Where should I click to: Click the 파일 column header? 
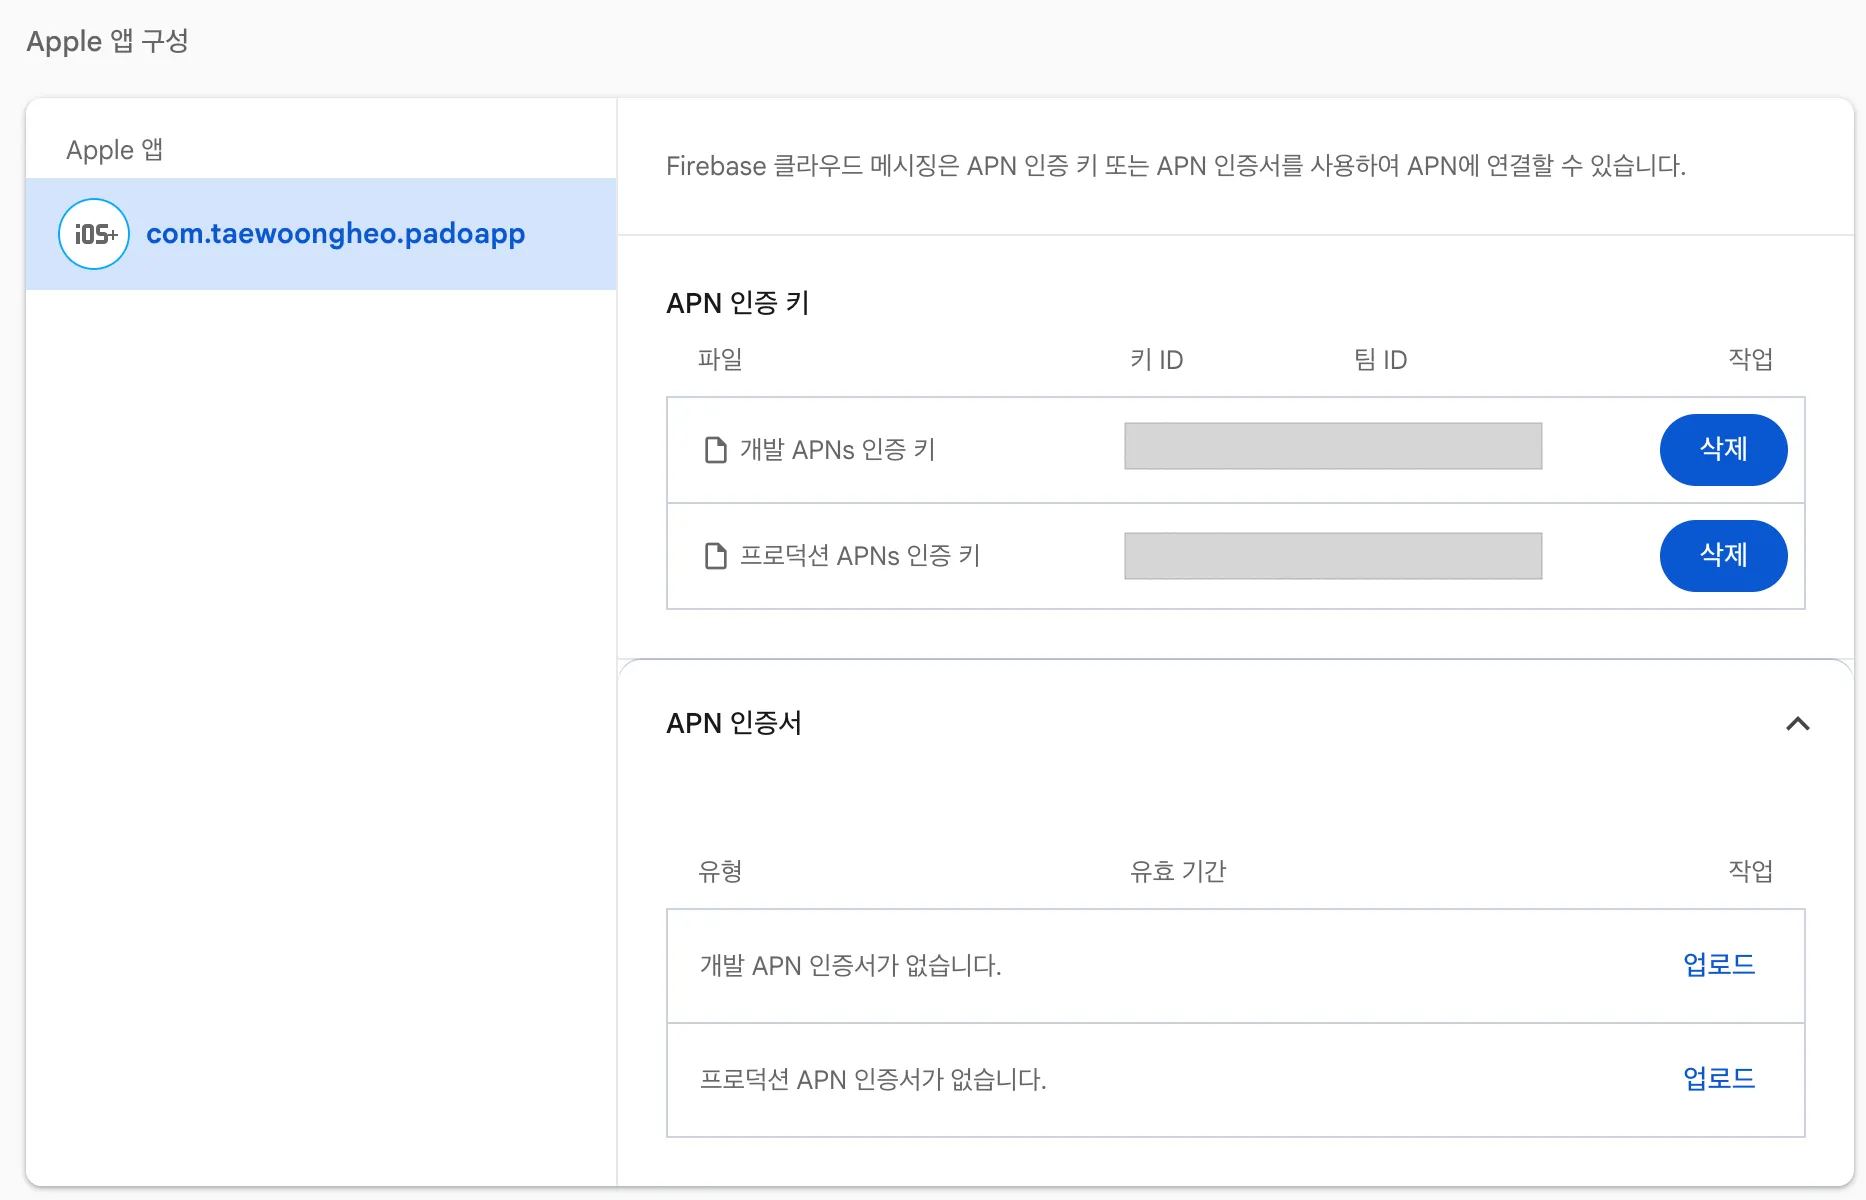tap(720, 360)
